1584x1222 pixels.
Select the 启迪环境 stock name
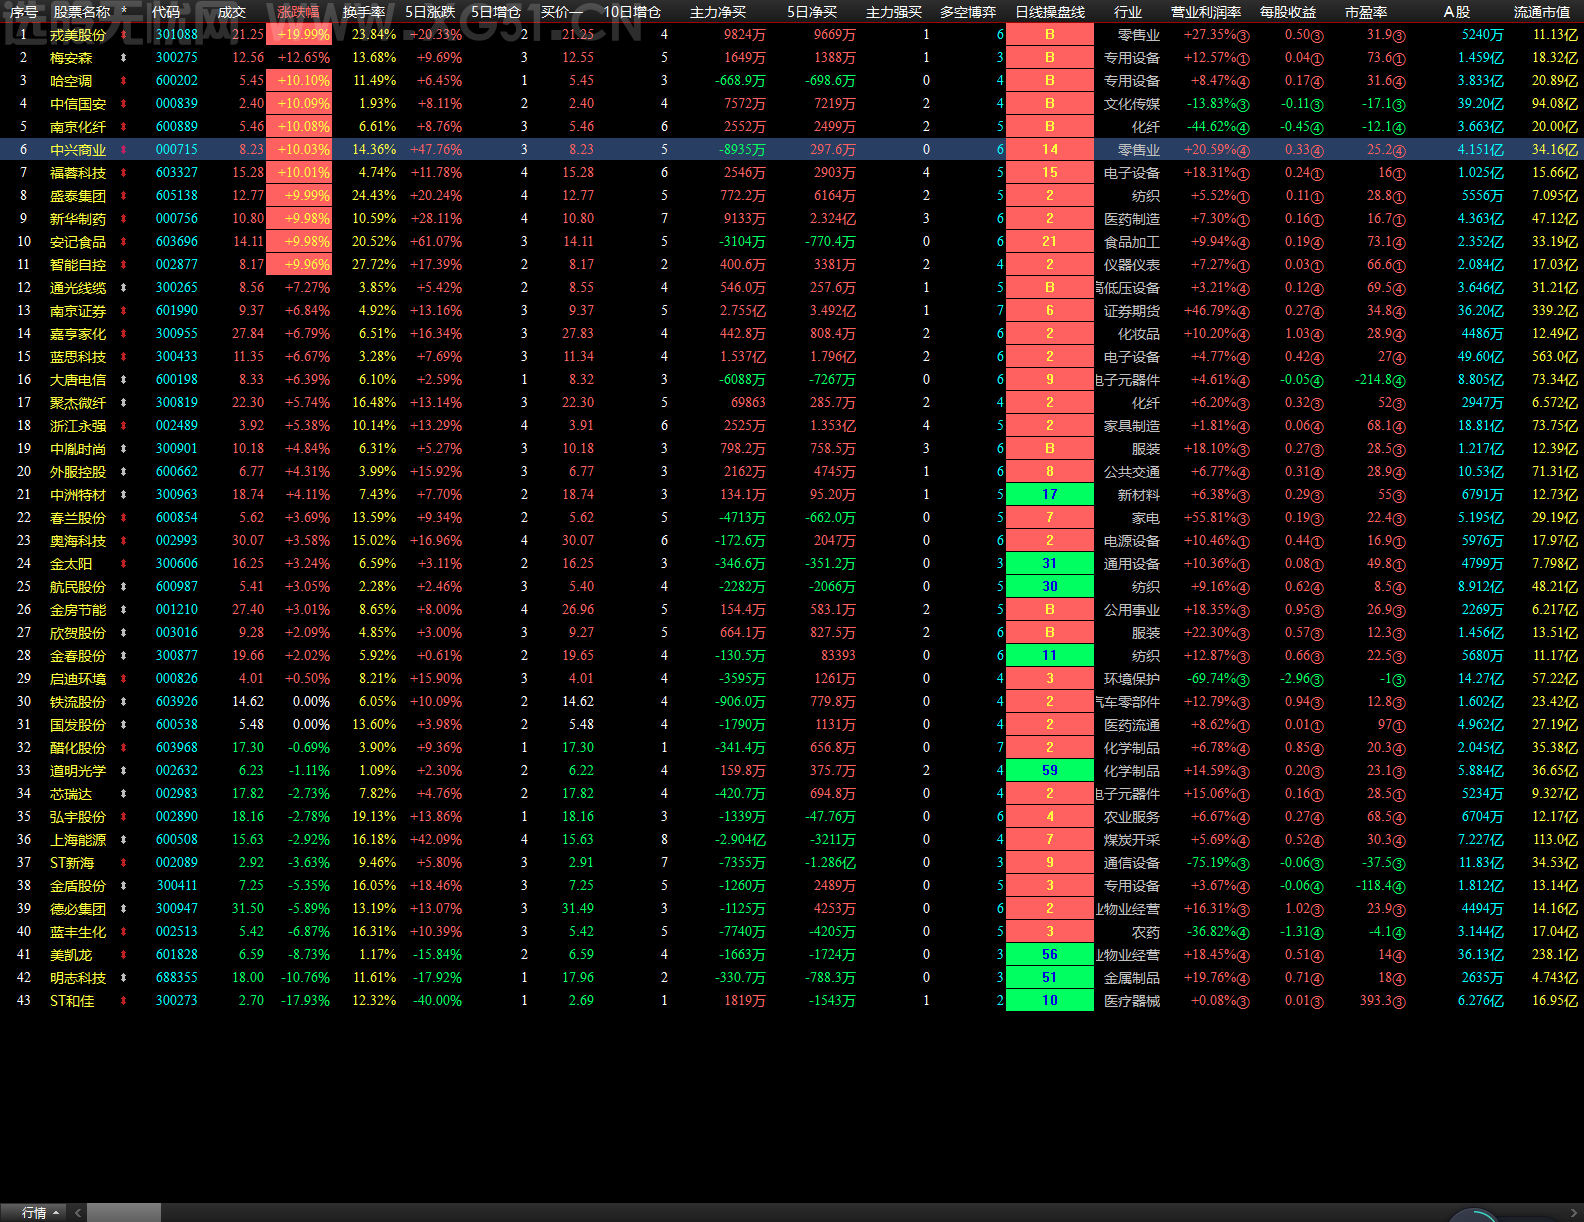pos(78,679)
